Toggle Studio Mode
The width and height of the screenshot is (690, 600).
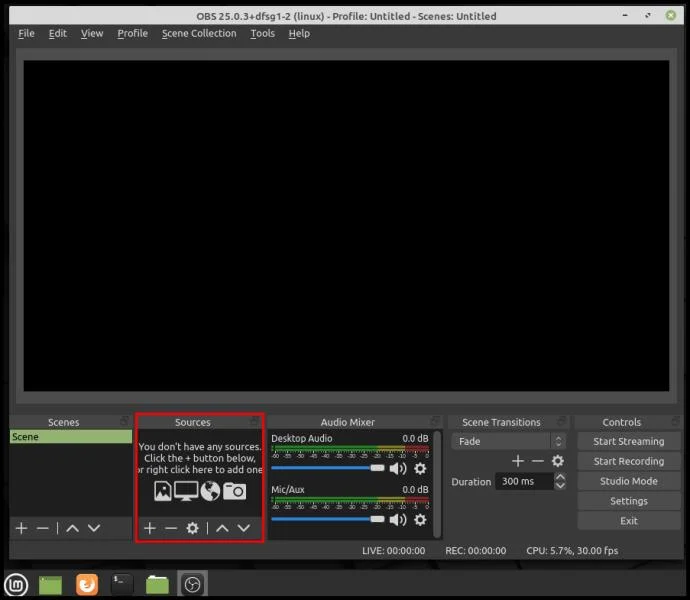click(628, 481)
